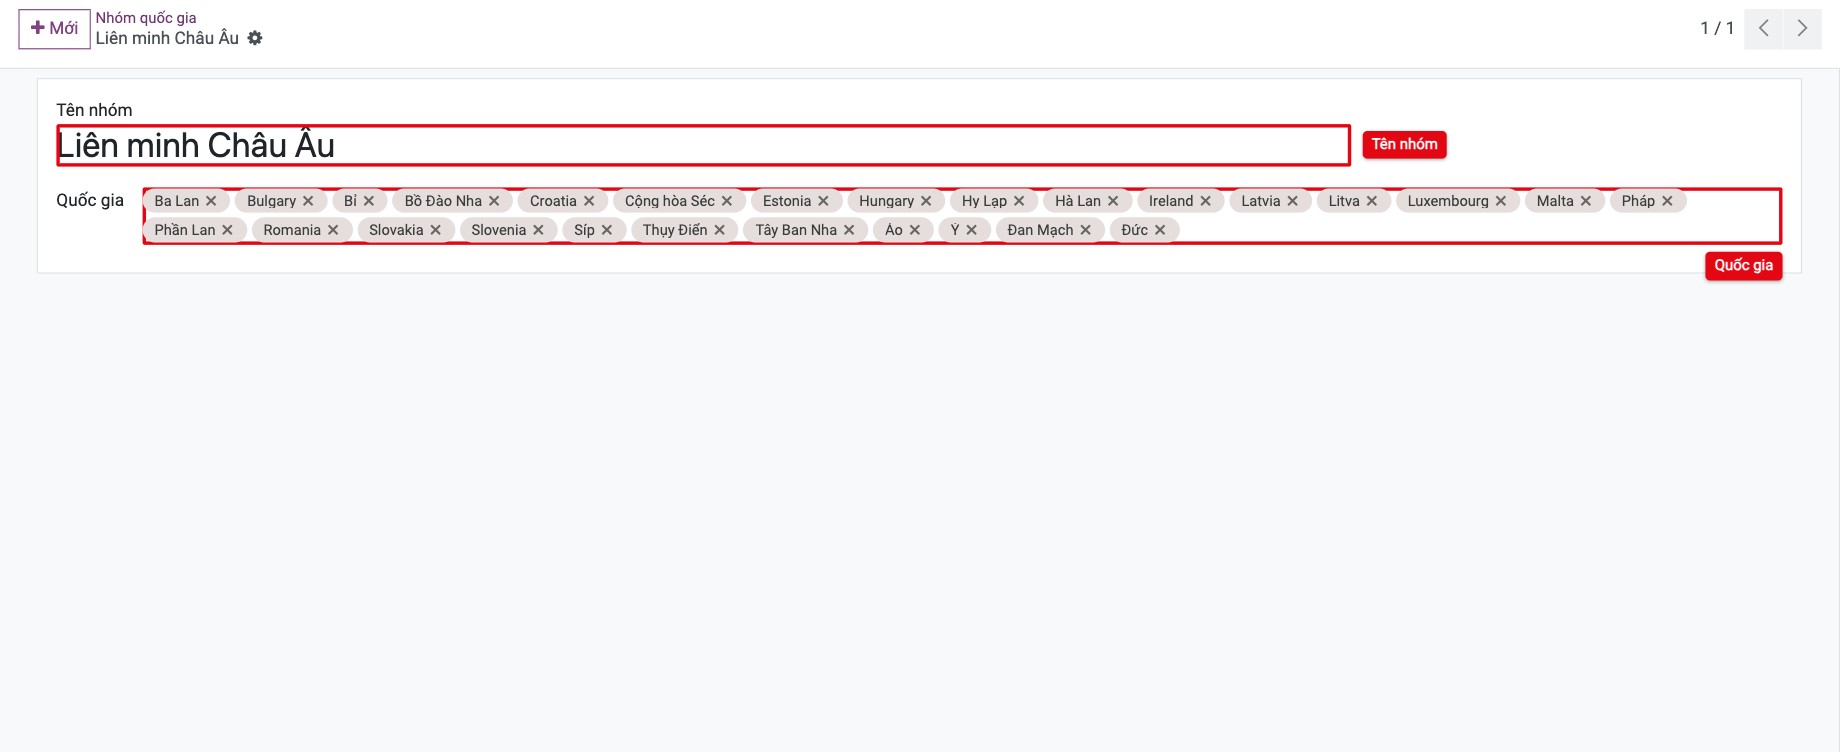Remove the Ba Lan country tag

click(211, 201)
